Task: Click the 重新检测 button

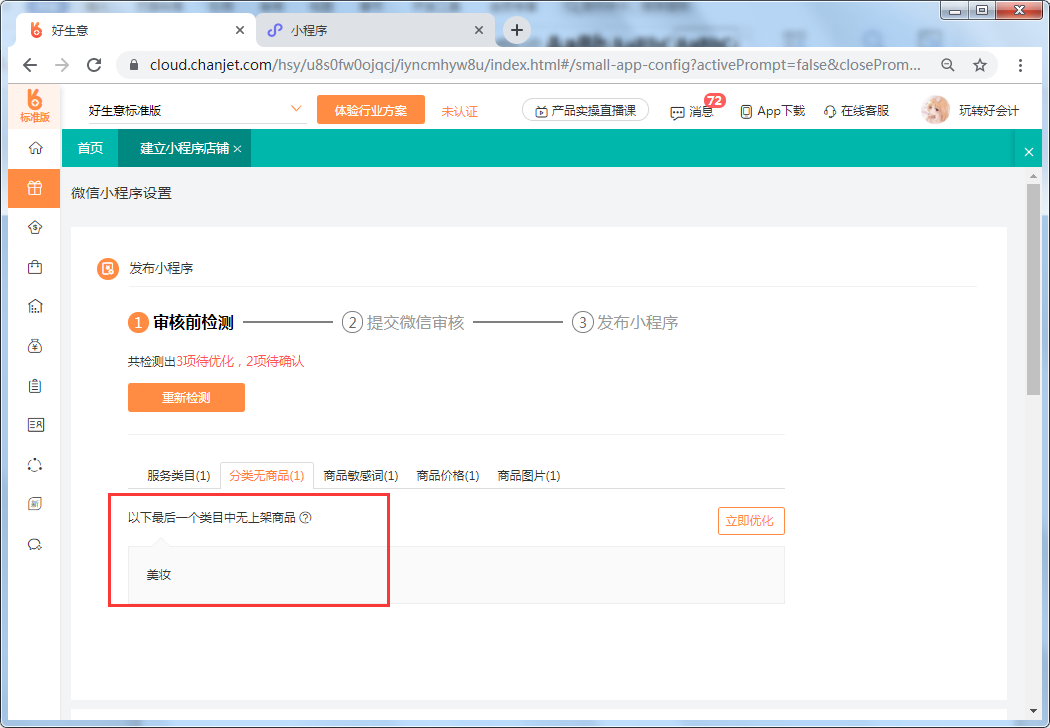Action: (186, 398)
